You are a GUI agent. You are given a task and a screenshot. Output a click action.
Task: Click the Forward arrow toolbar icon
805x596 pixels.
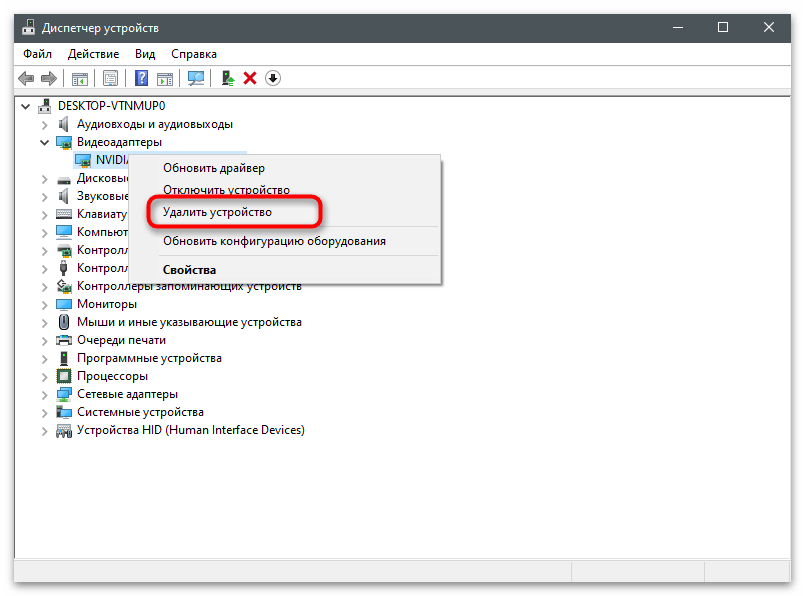point(48,78)
